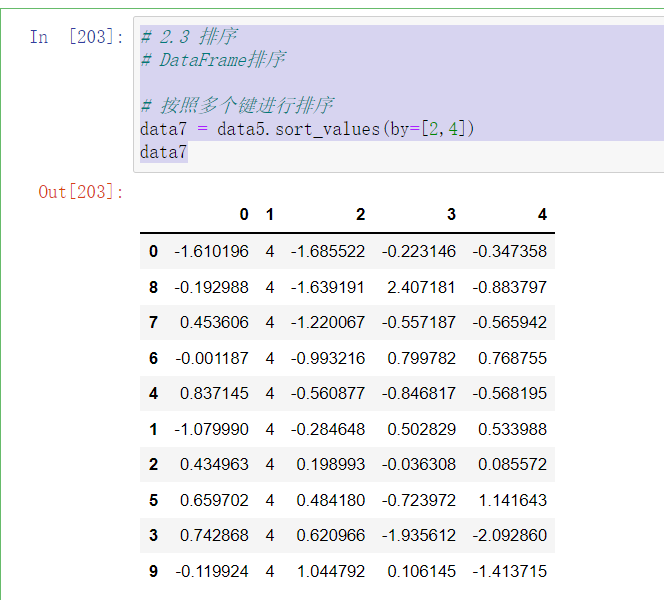
Task: Click the cell value 1.141643
Action: (x=512, y=500)
